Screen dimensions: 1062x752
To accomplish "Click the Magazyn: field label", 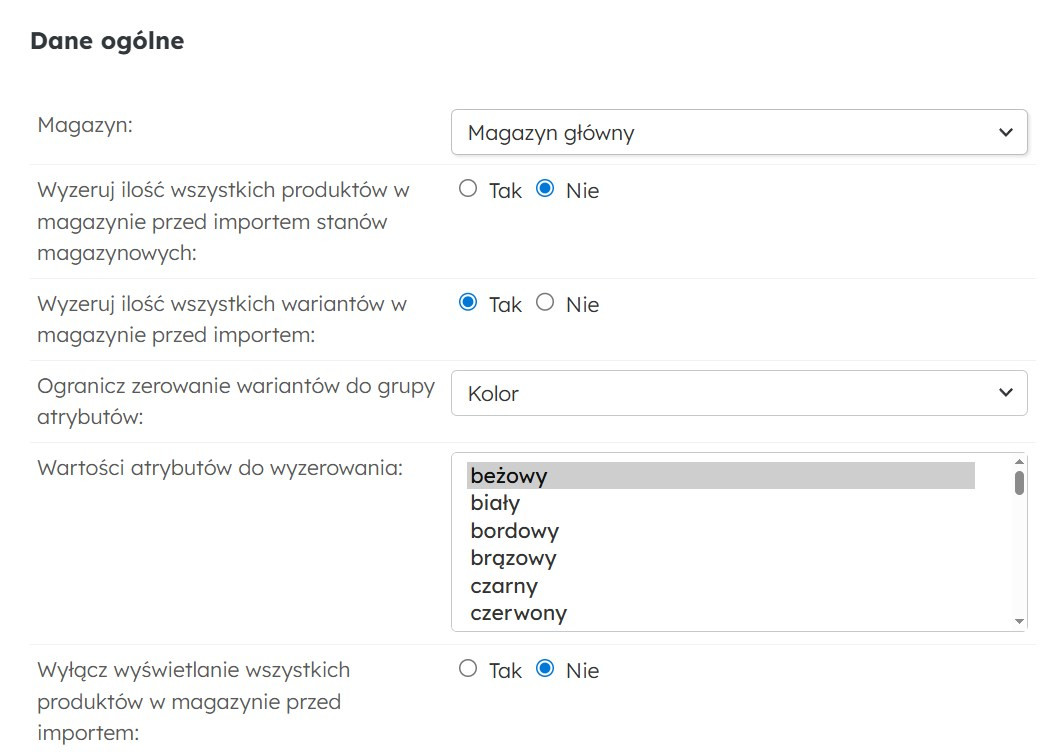I will coord(85,124).
